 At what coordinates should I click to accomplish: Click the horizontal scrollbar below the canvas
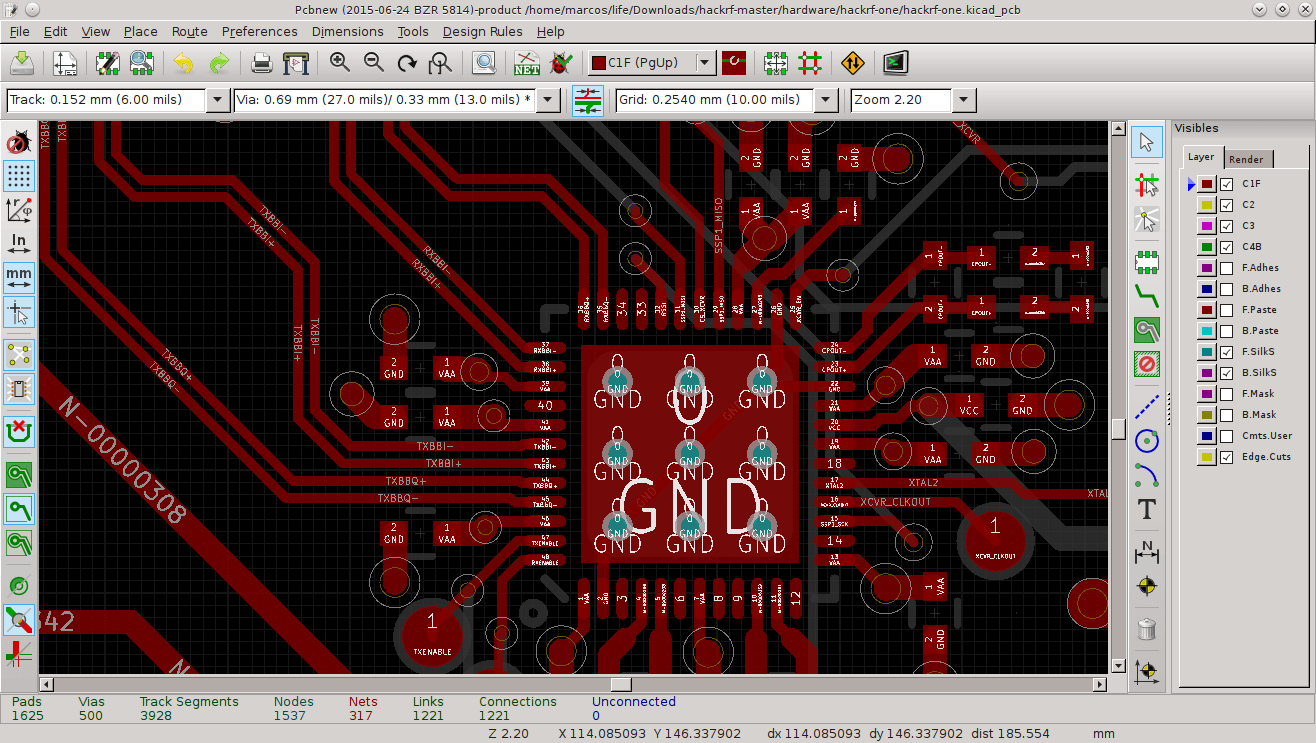tap(620, 684)
